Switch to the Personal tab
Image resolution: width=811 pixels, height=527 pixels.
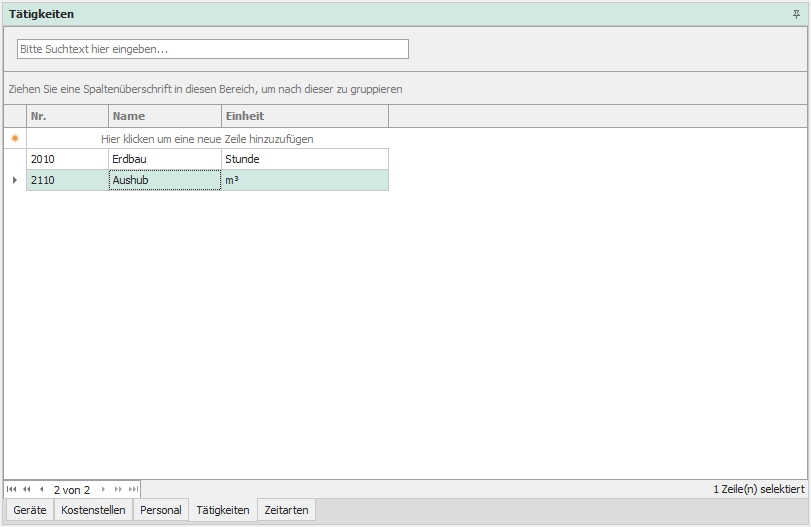[161, 510]
